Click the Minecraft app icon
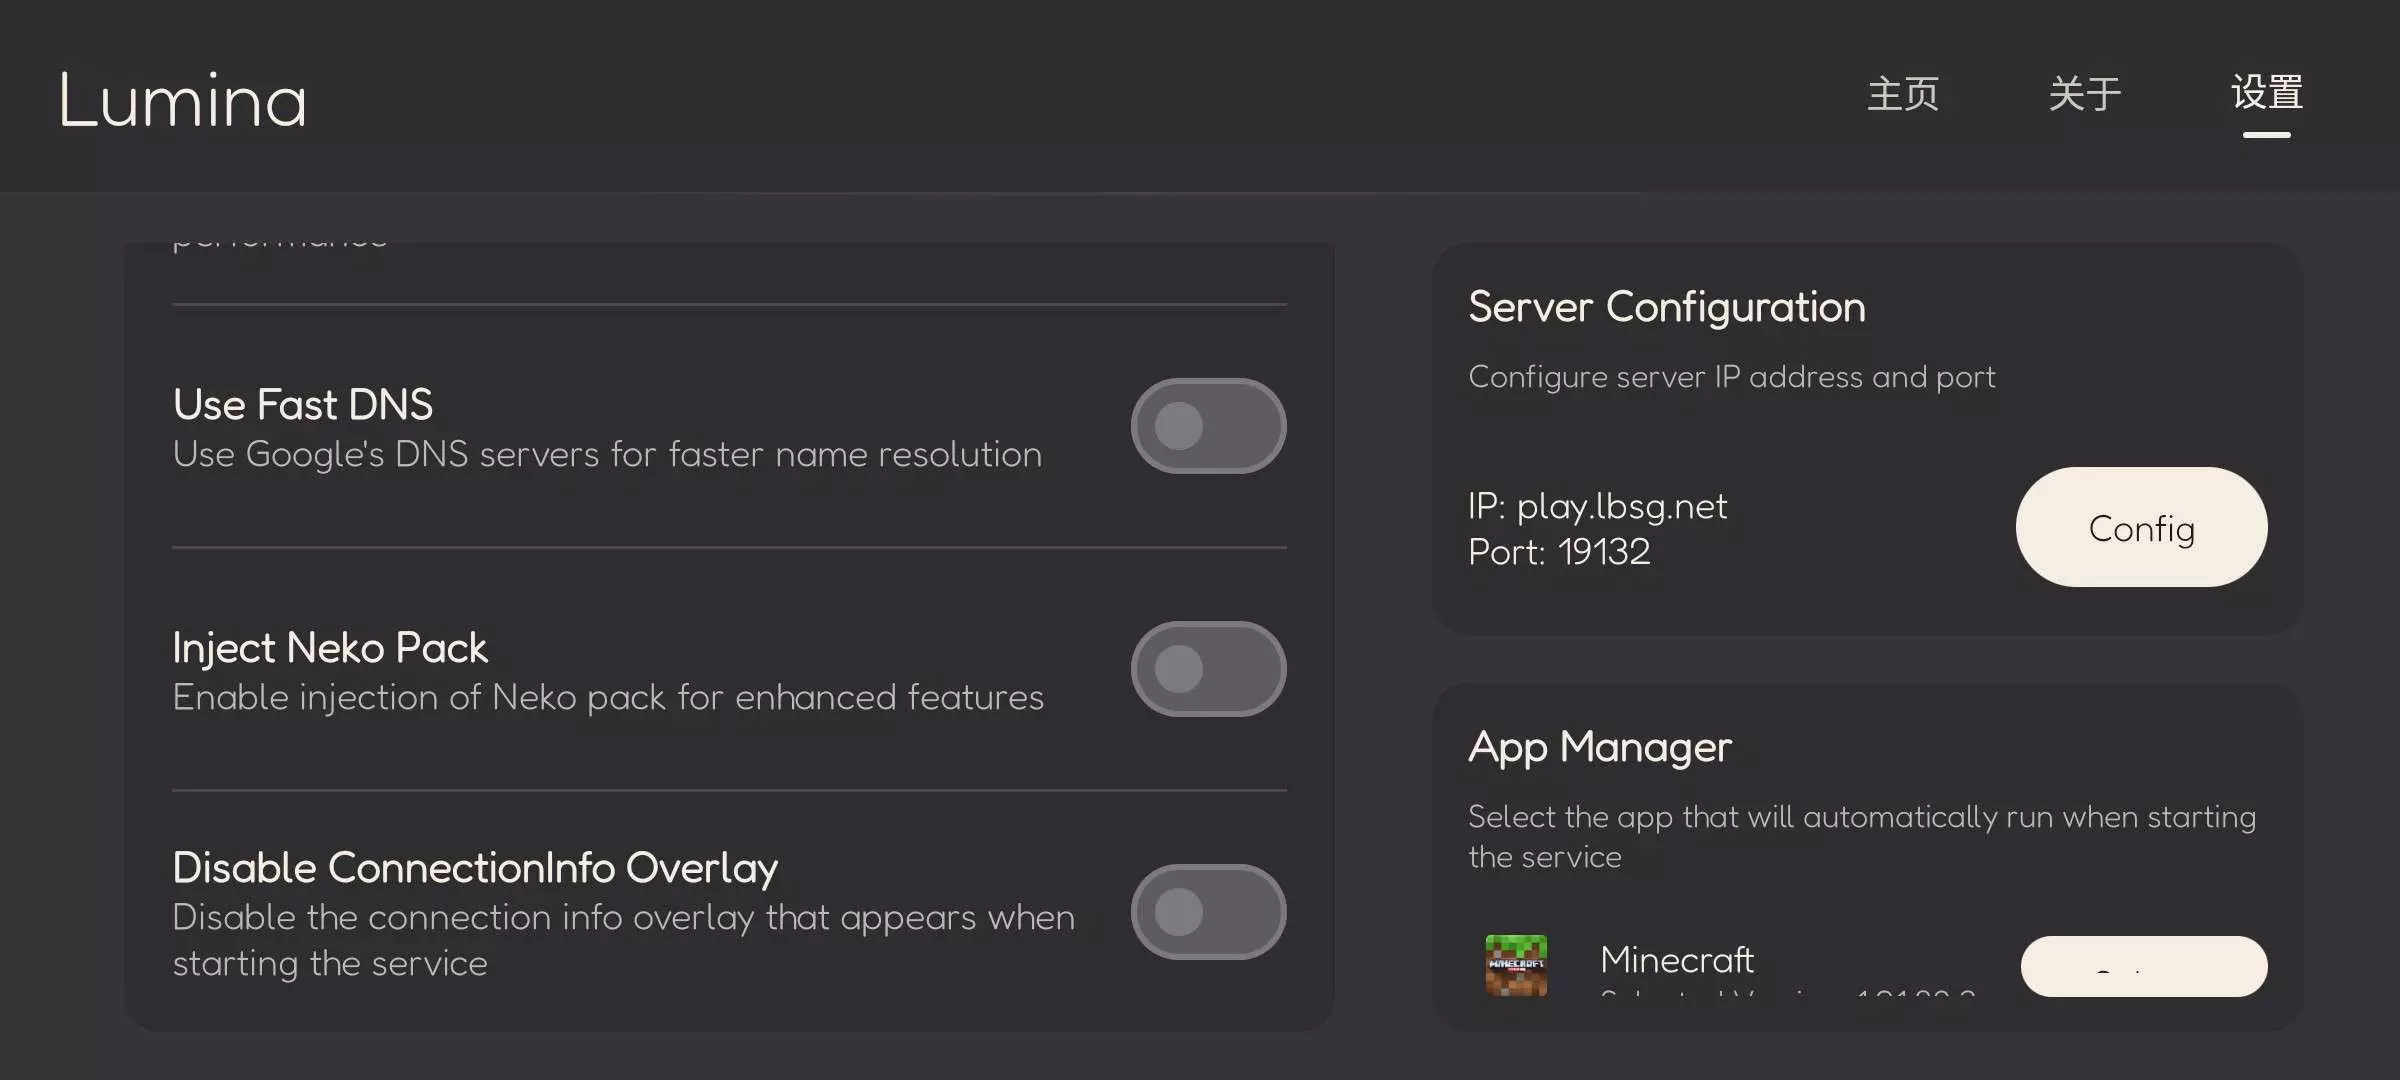This screenshot has width=2400, height=1080. coord(1516,965)
